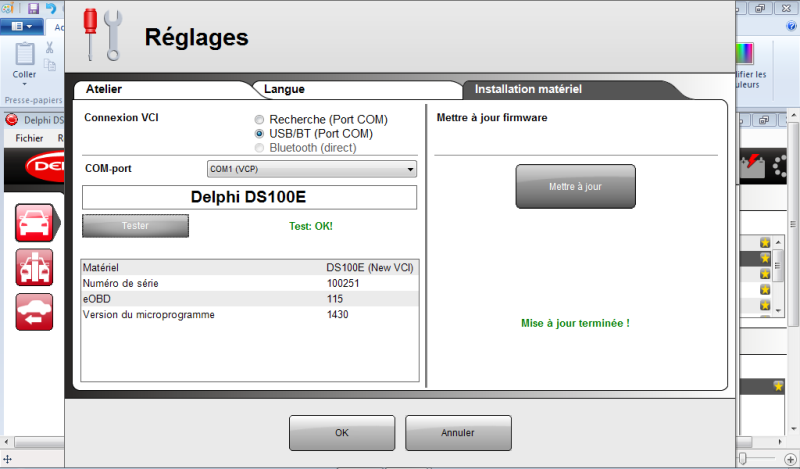Click the Paint zoom slider handle
The height and width of the screenshot is (469, 800).
tap(743, 459)
